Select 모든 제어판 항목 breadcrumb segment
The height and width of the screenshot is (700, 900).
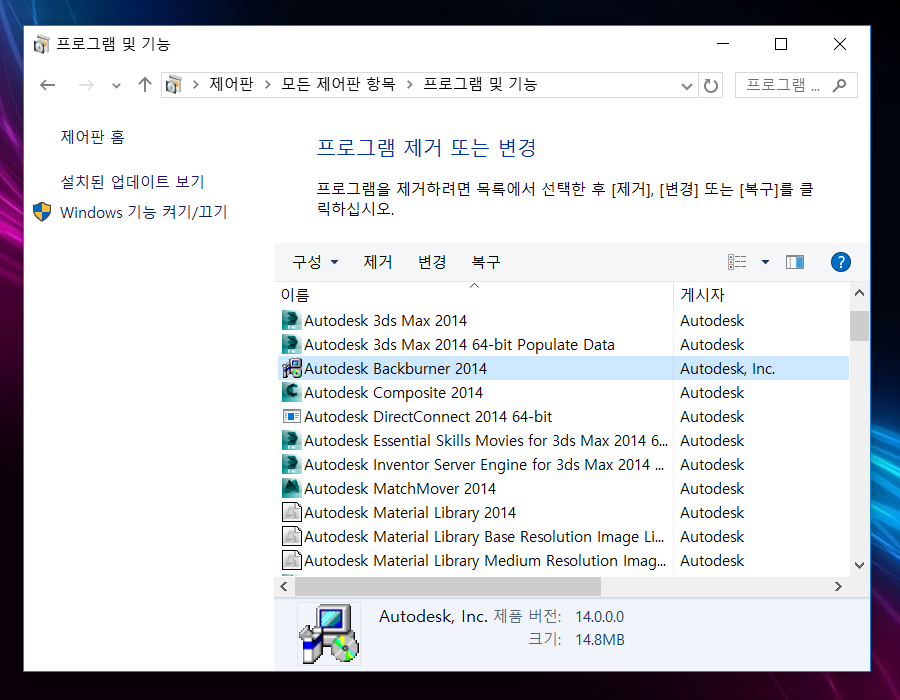click(x=338, y=84)
